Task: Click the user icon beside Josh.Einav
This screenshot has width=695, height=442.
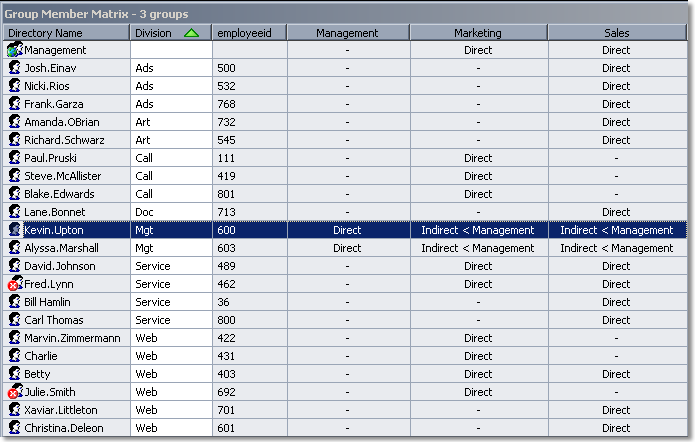Action: point(15,68)
